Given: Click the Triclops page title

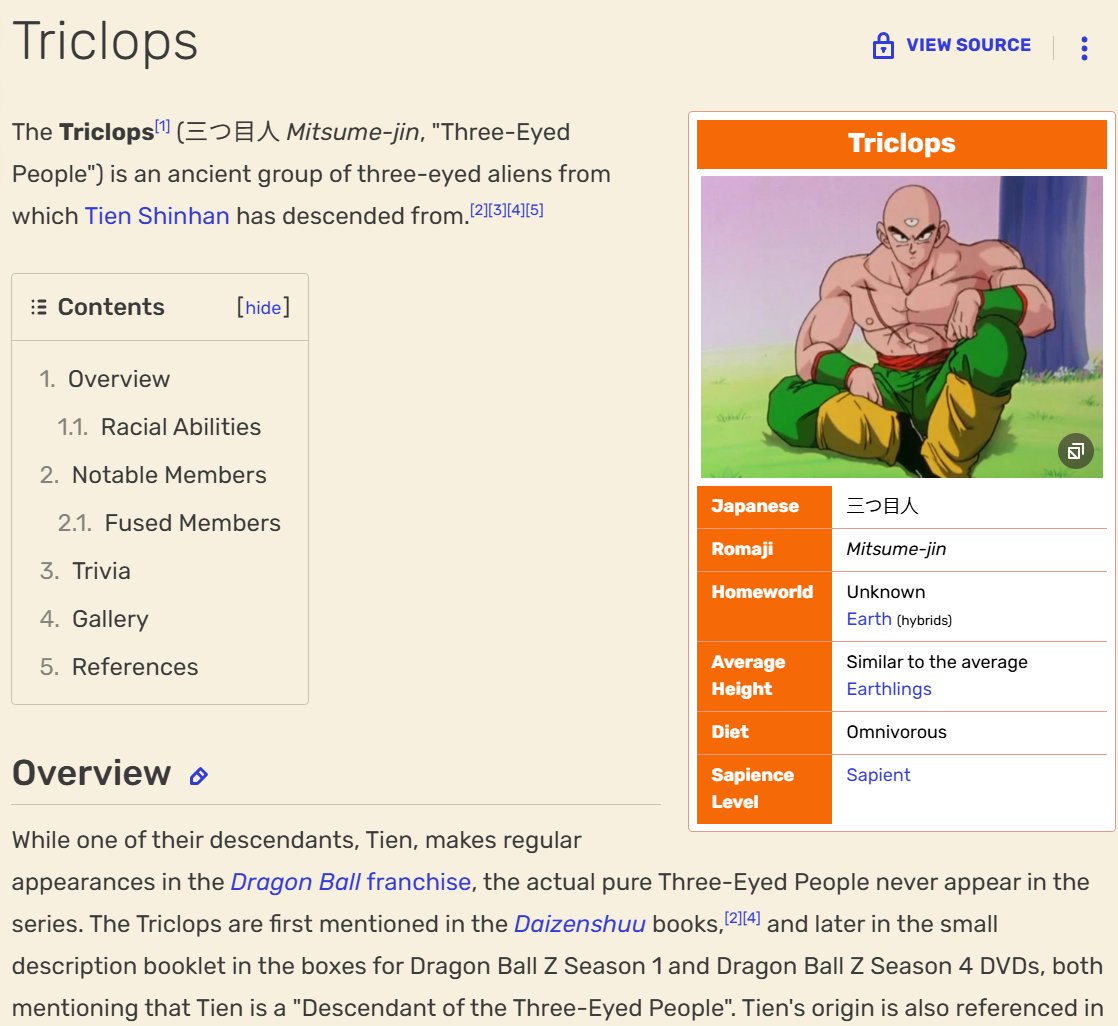Looking at the screenshot, I should coord(105,41).
